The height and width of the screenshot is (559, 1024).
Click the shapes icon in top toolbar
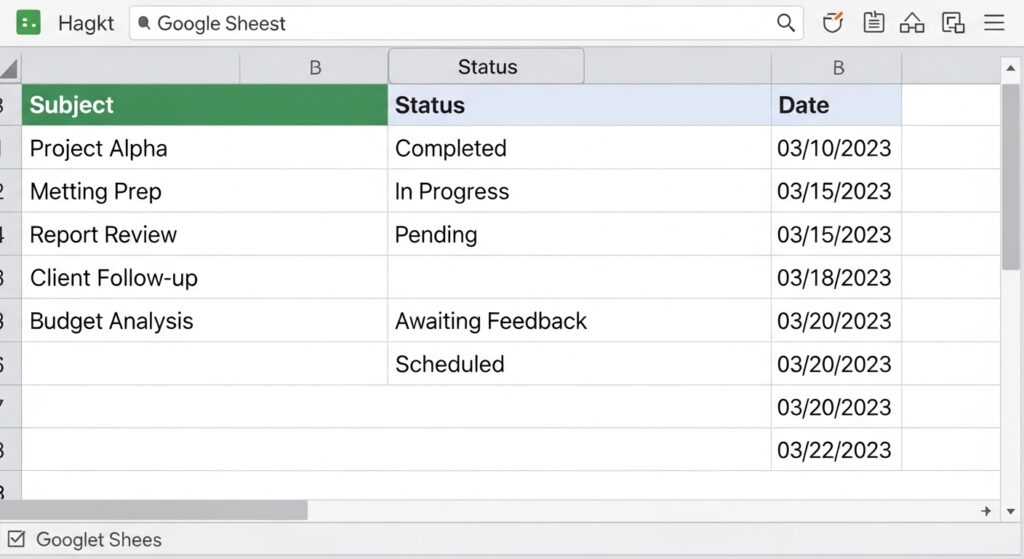tap(912, 23)
